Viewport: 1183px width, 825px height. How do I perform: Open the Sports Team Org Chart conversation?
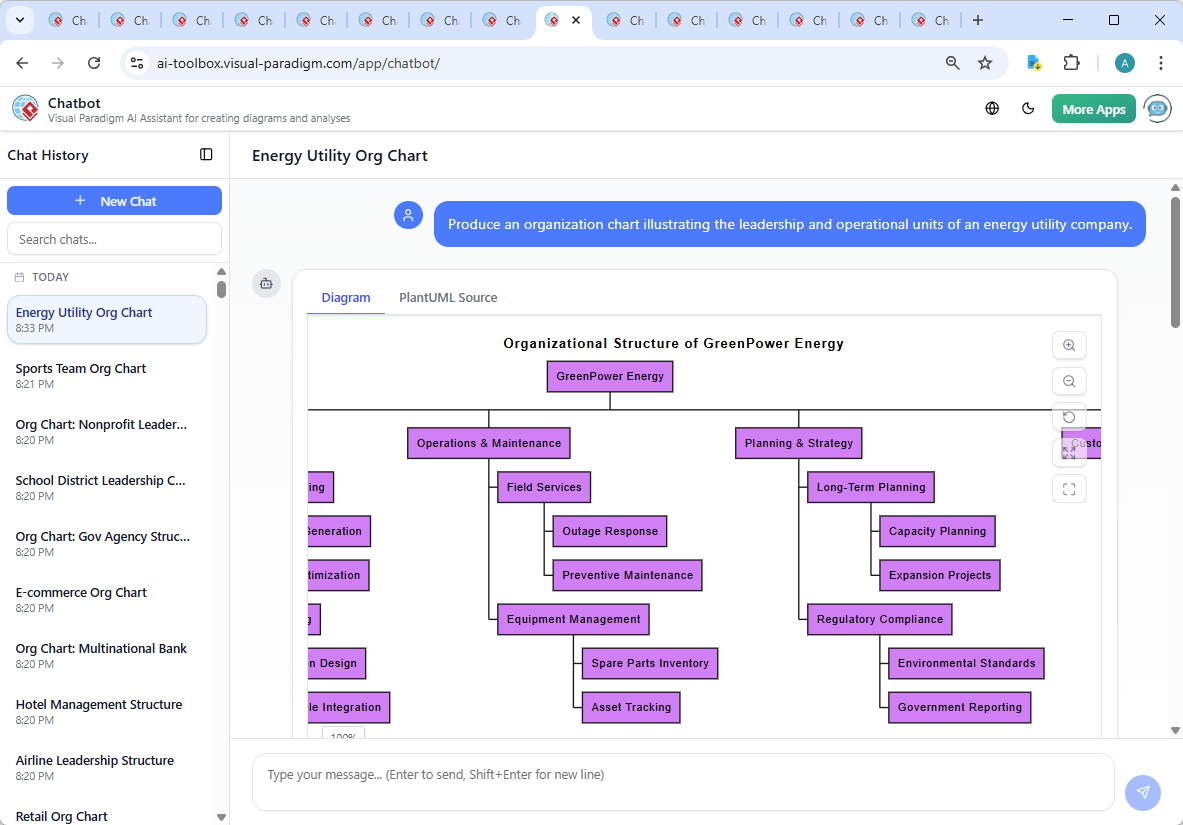click(x=107, y=375)
